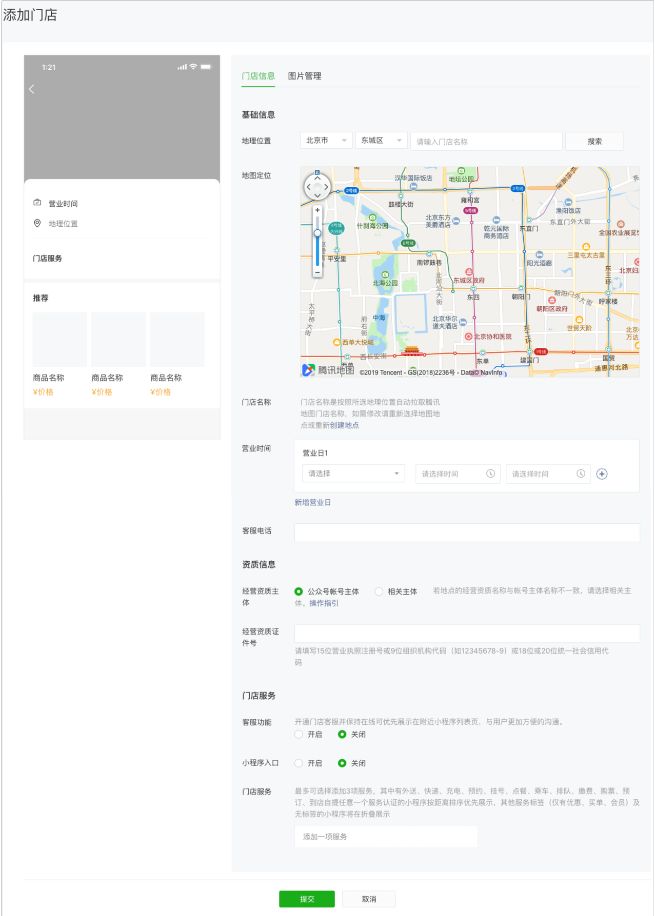Pan the map right with arrow control

(326, 187)
